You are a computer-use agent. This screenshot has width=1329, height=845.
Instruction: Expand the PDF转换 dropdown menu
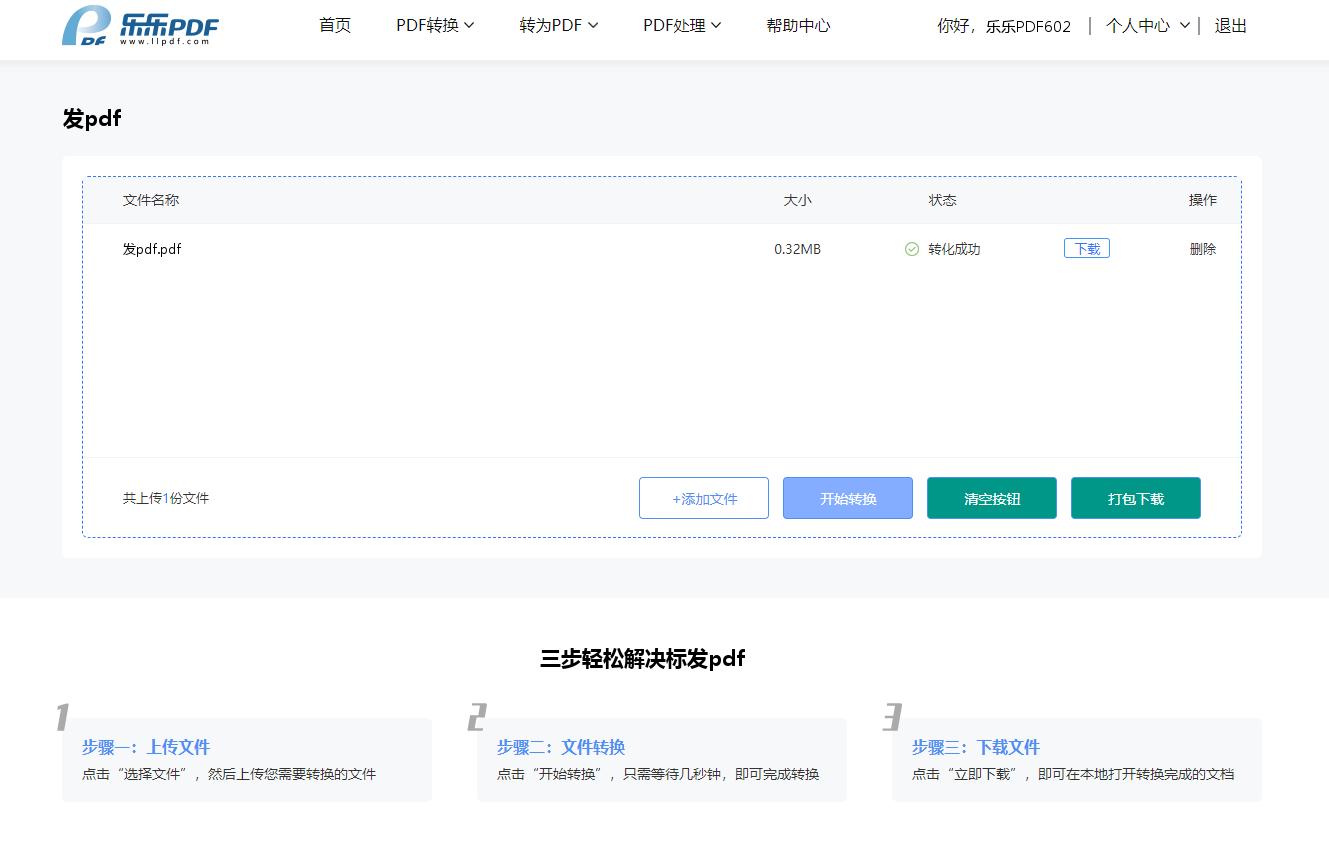(435, 26)
